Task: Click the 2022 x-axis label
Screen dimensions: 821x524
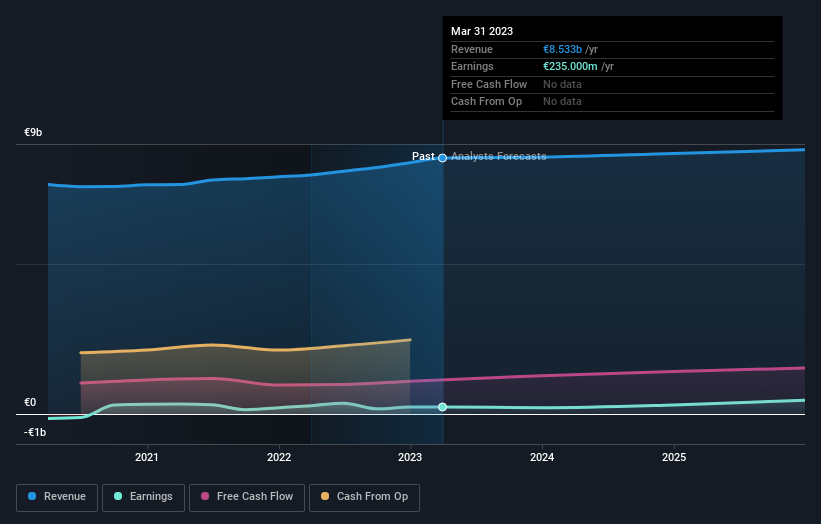Action: click(x=279, y=458)
